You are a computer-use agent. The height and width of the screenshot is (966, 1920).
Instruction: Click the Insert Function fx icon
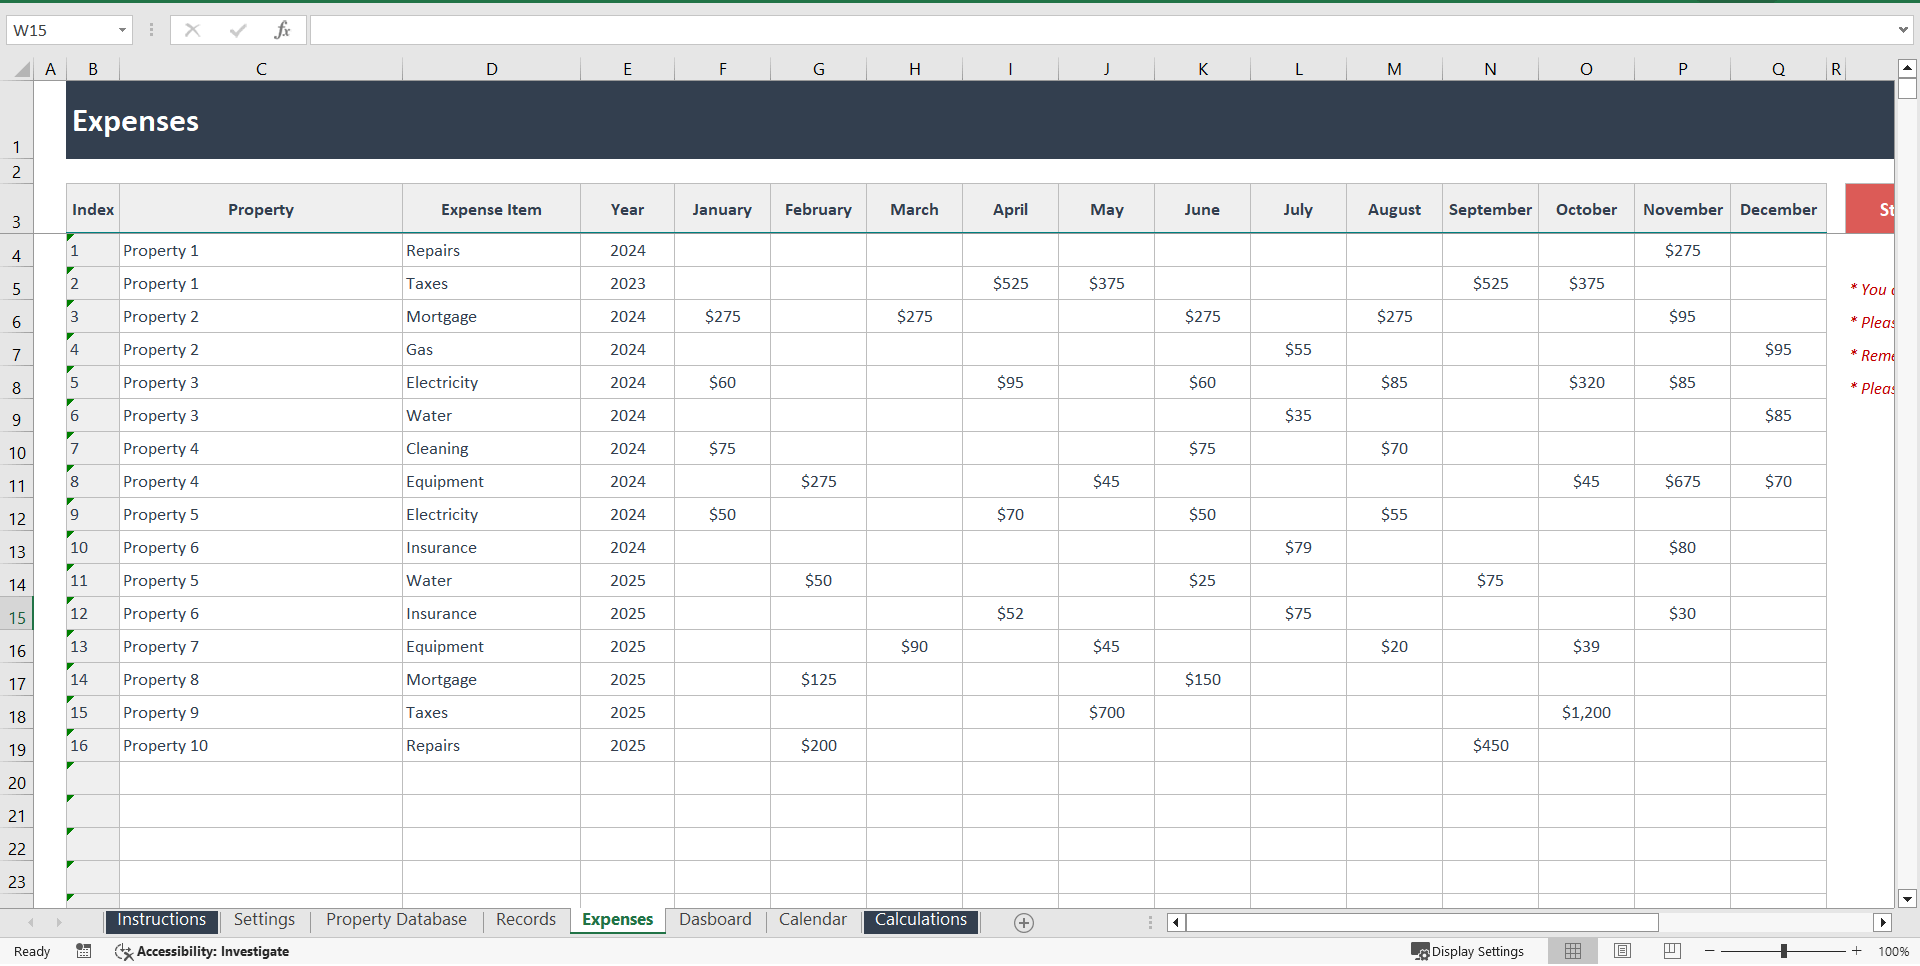tap(282, 30)
